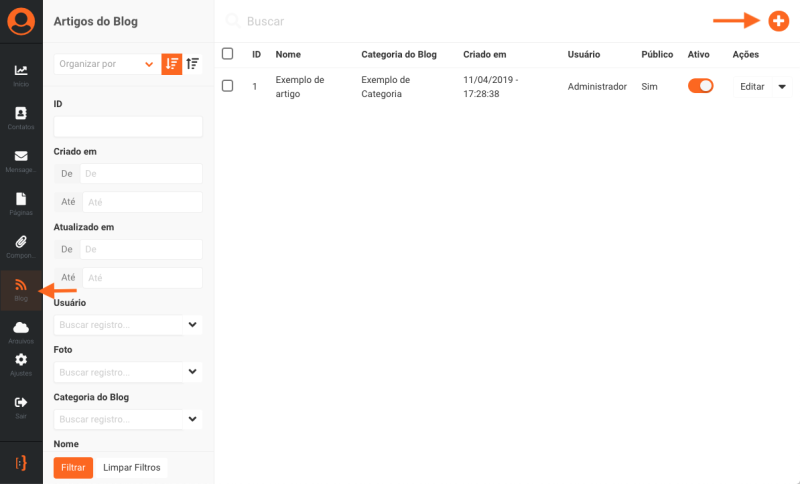Image resolution: width=800 pixels, height=484 pixels.
Task: Expand the actions arrow next to Editar
Action: [782, 87]
